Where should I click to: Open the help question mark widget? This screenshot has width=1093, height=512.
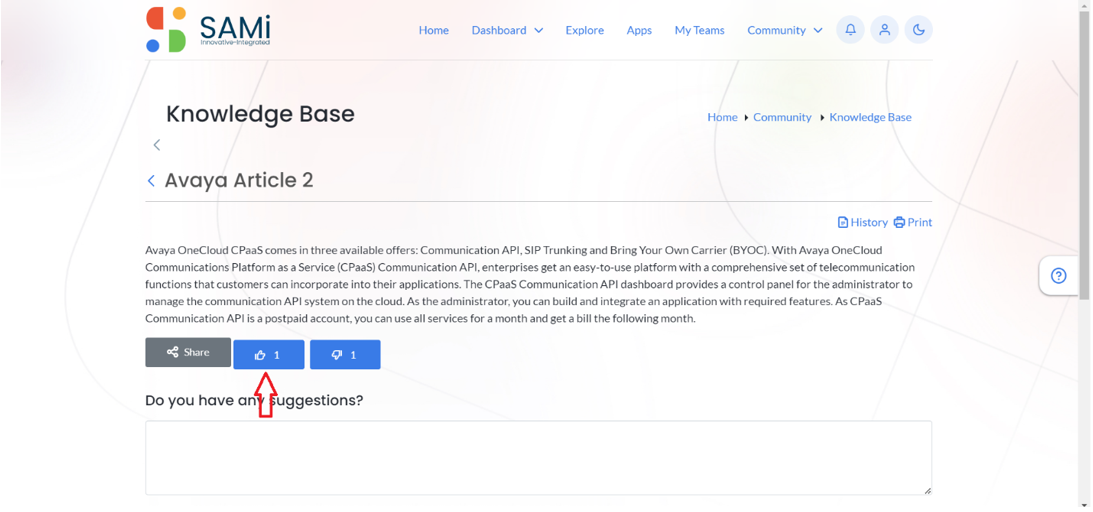click(1058, 276)
